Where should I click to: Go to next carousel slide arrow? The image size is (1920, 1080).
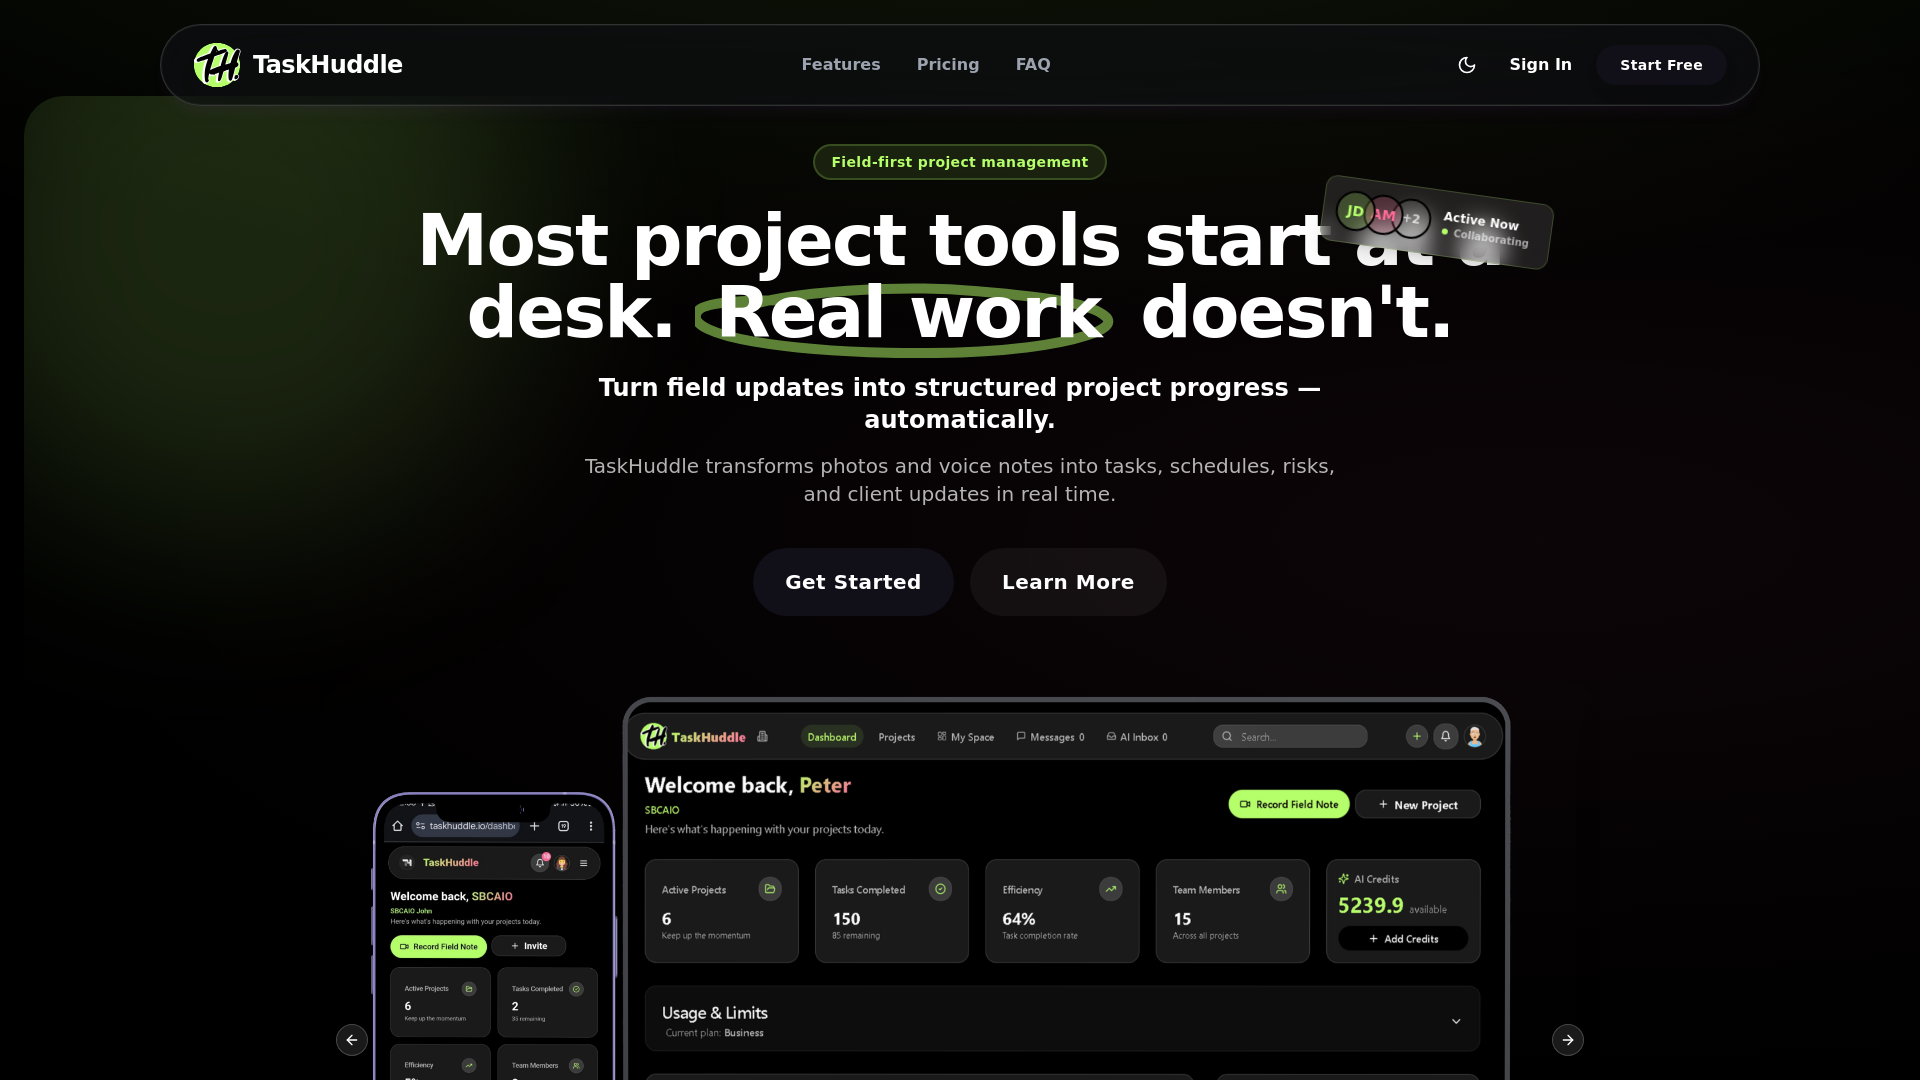tap(1567, 1040)
